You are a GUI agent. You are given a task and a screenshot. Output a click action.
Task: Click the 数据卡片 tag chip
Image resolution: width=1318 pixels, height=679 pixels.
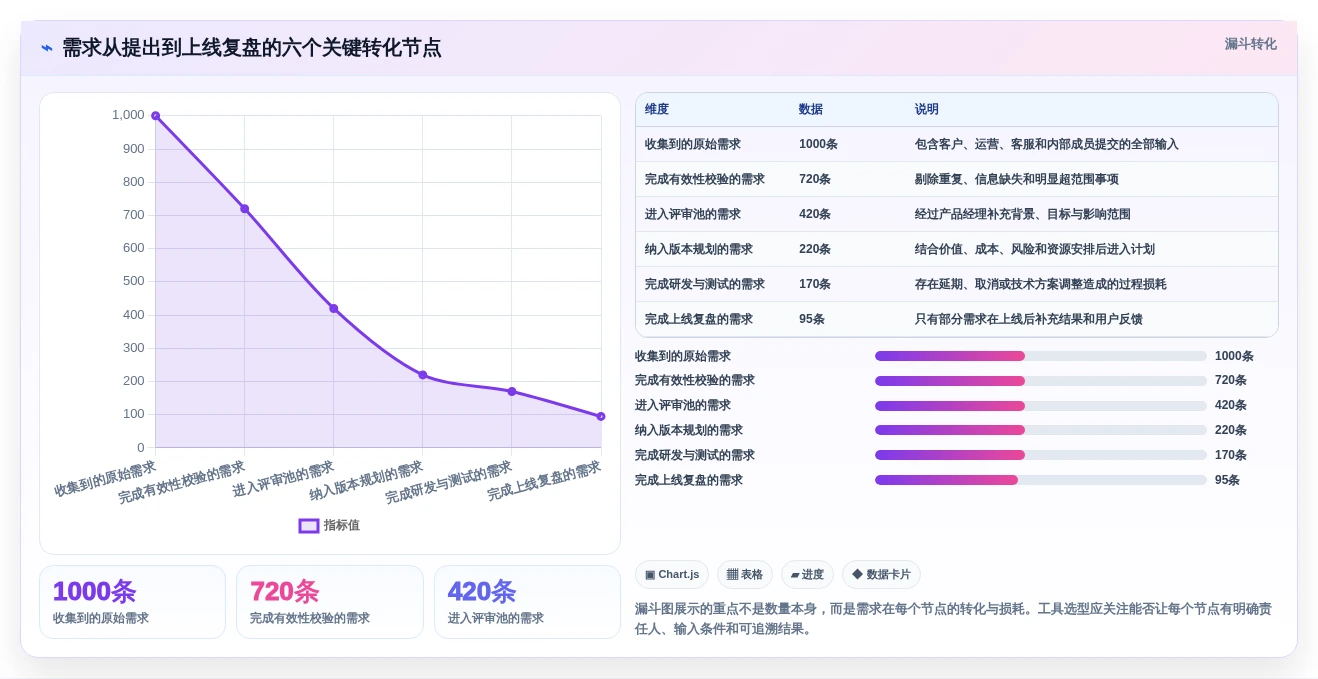pyautogui.click(x=881, y=574)
